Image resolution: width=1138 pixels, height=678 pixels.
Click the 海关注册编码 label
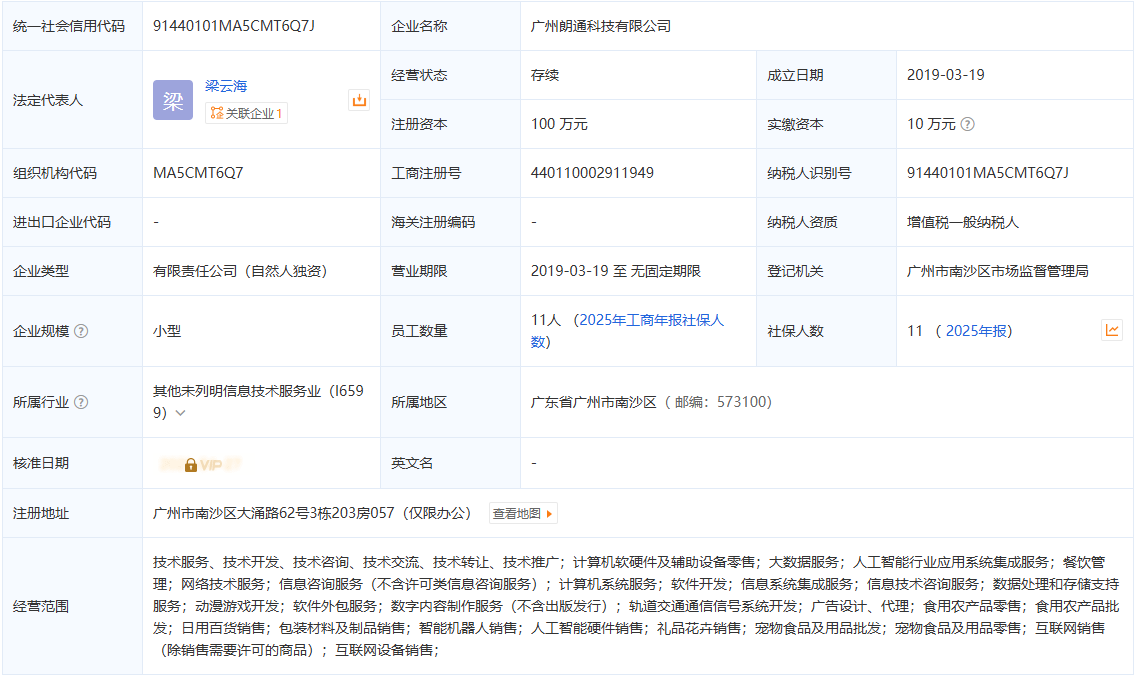click(x=433, y=223)
